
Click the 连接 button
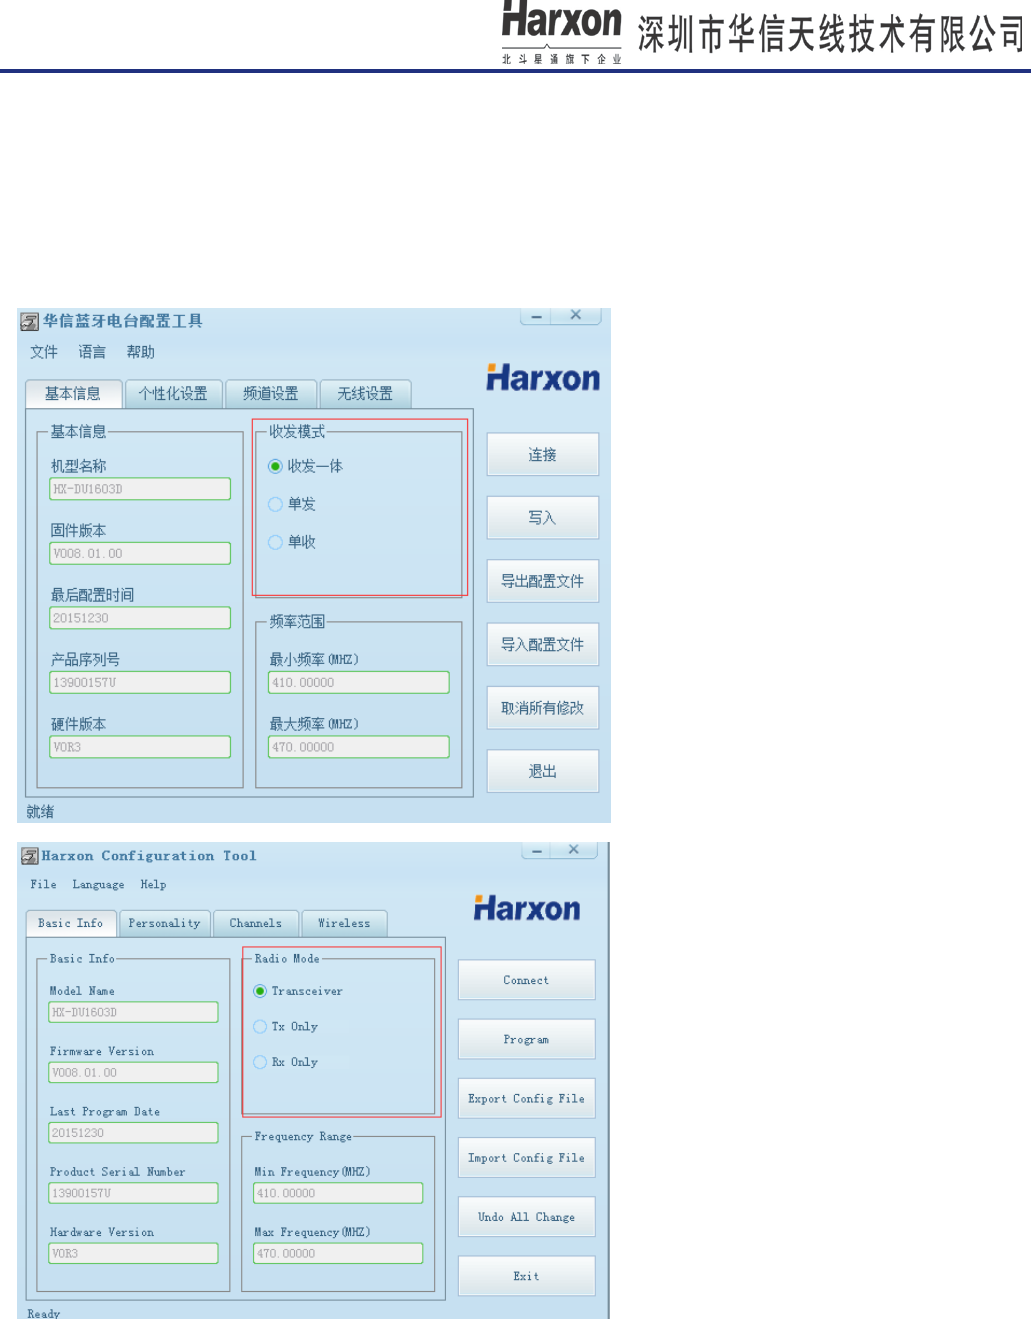tap(543, 455)
